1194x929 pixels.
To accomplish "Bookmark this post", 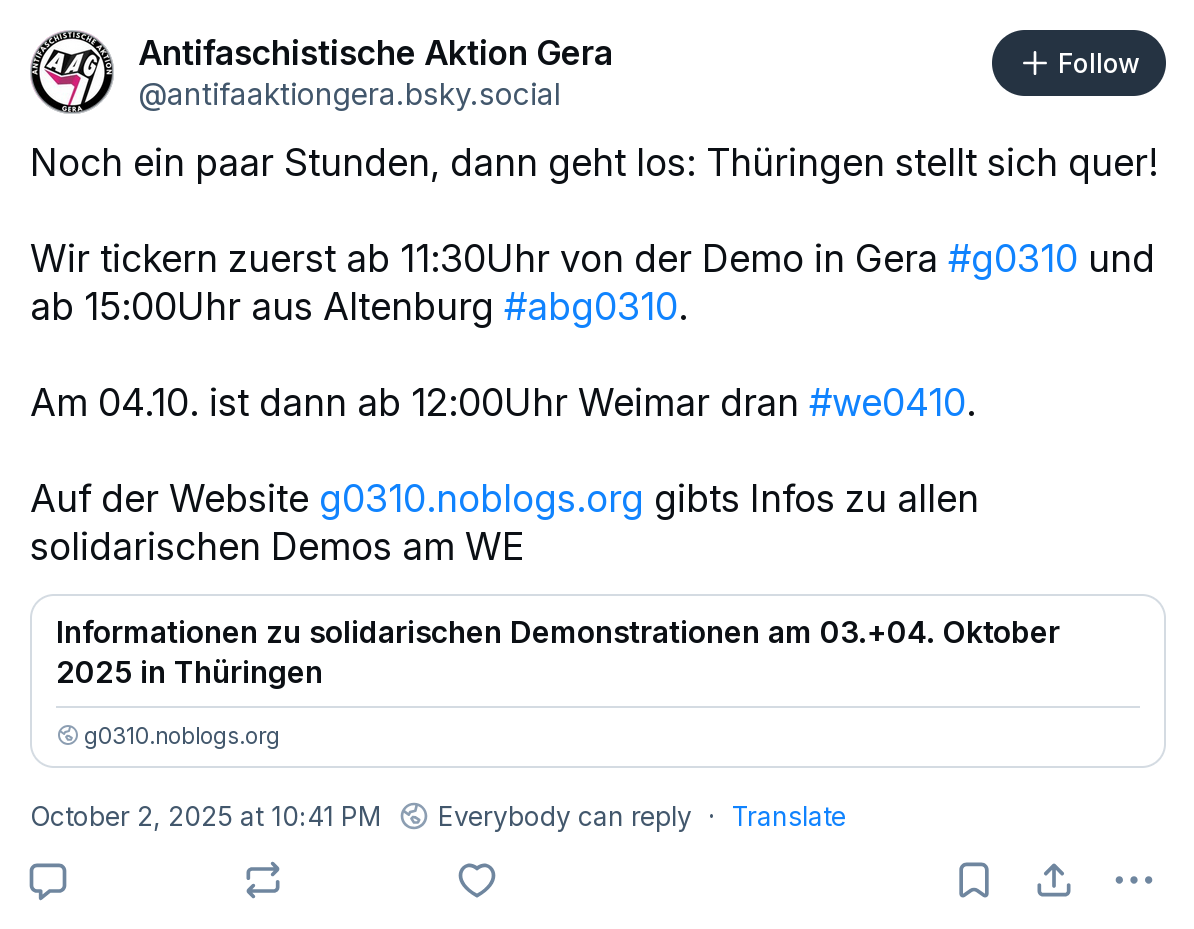I will (973, 881).
